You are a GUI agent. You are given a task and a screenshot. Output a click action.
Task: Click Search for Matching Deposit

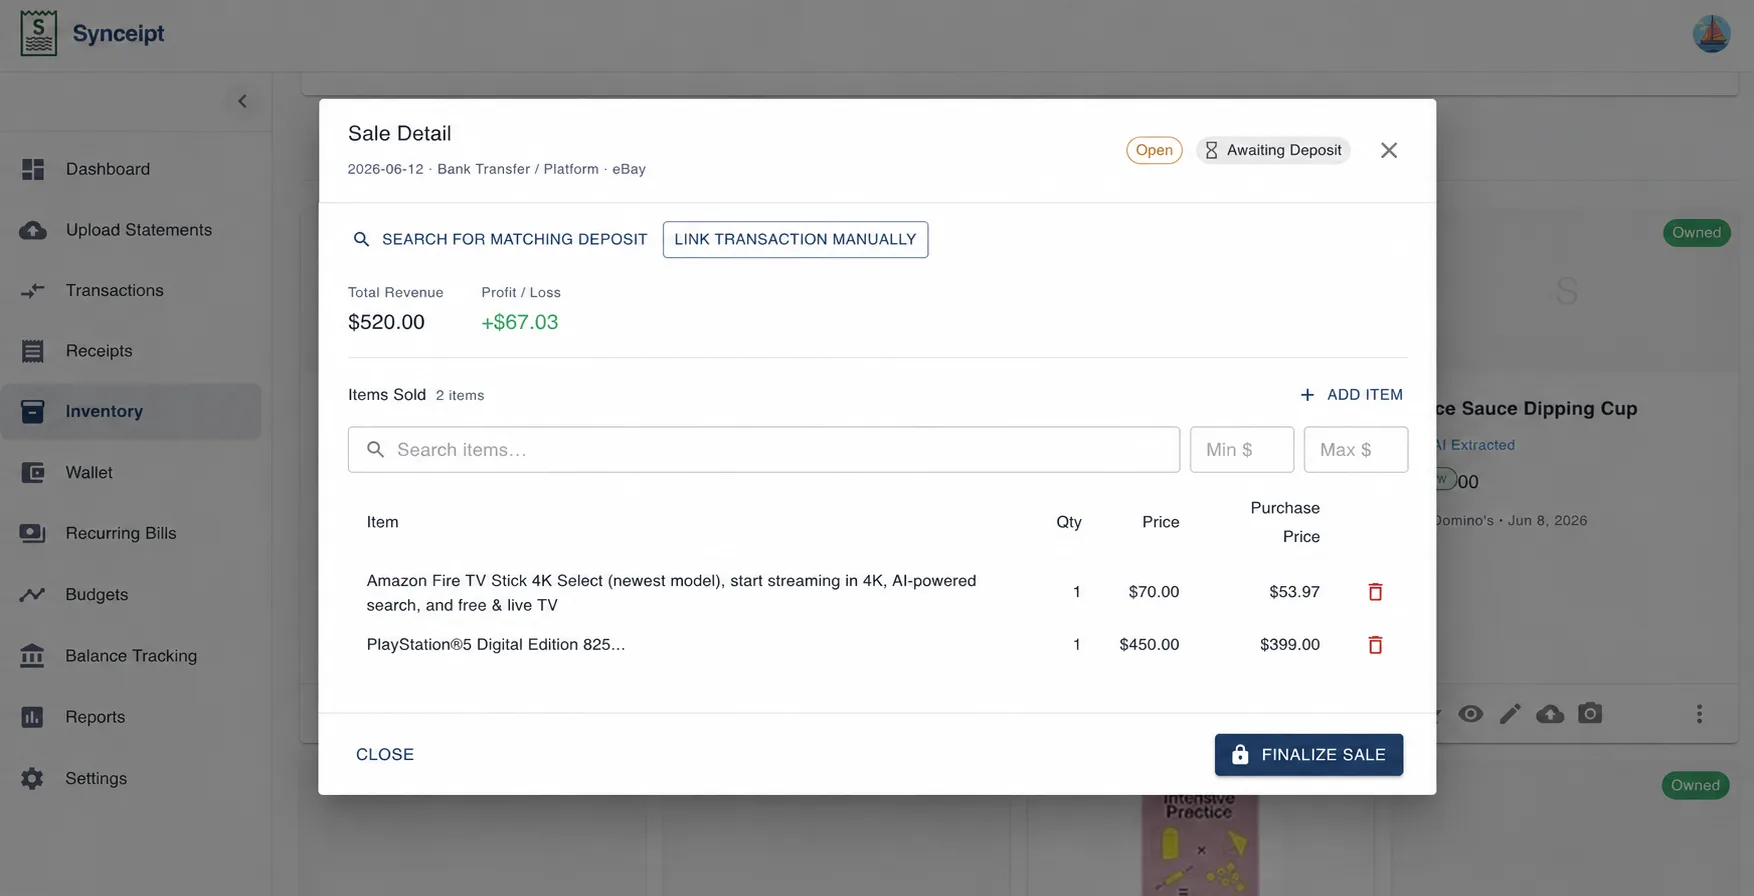click(501, 239)
